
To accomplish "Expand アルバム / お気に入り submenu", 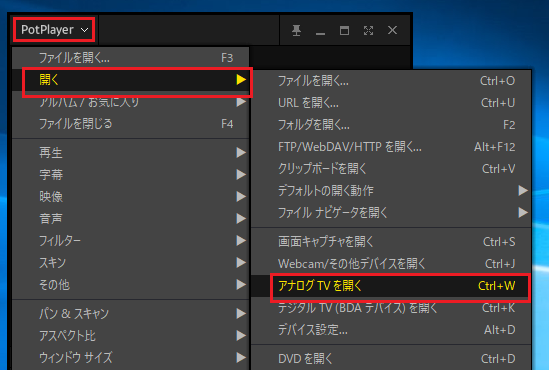I will coord(131,102).
